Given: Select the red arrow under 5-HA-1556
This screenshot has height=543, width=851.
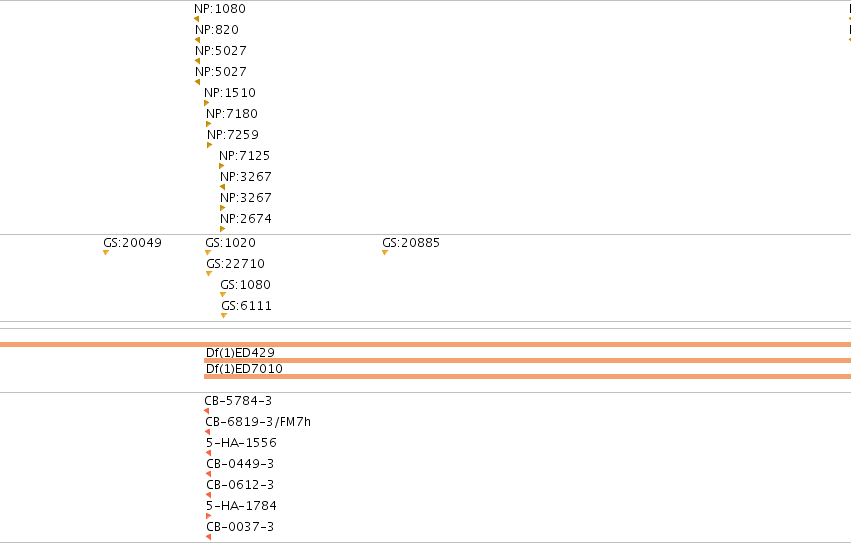Looking at the screenshot, I should coord(208,453).
